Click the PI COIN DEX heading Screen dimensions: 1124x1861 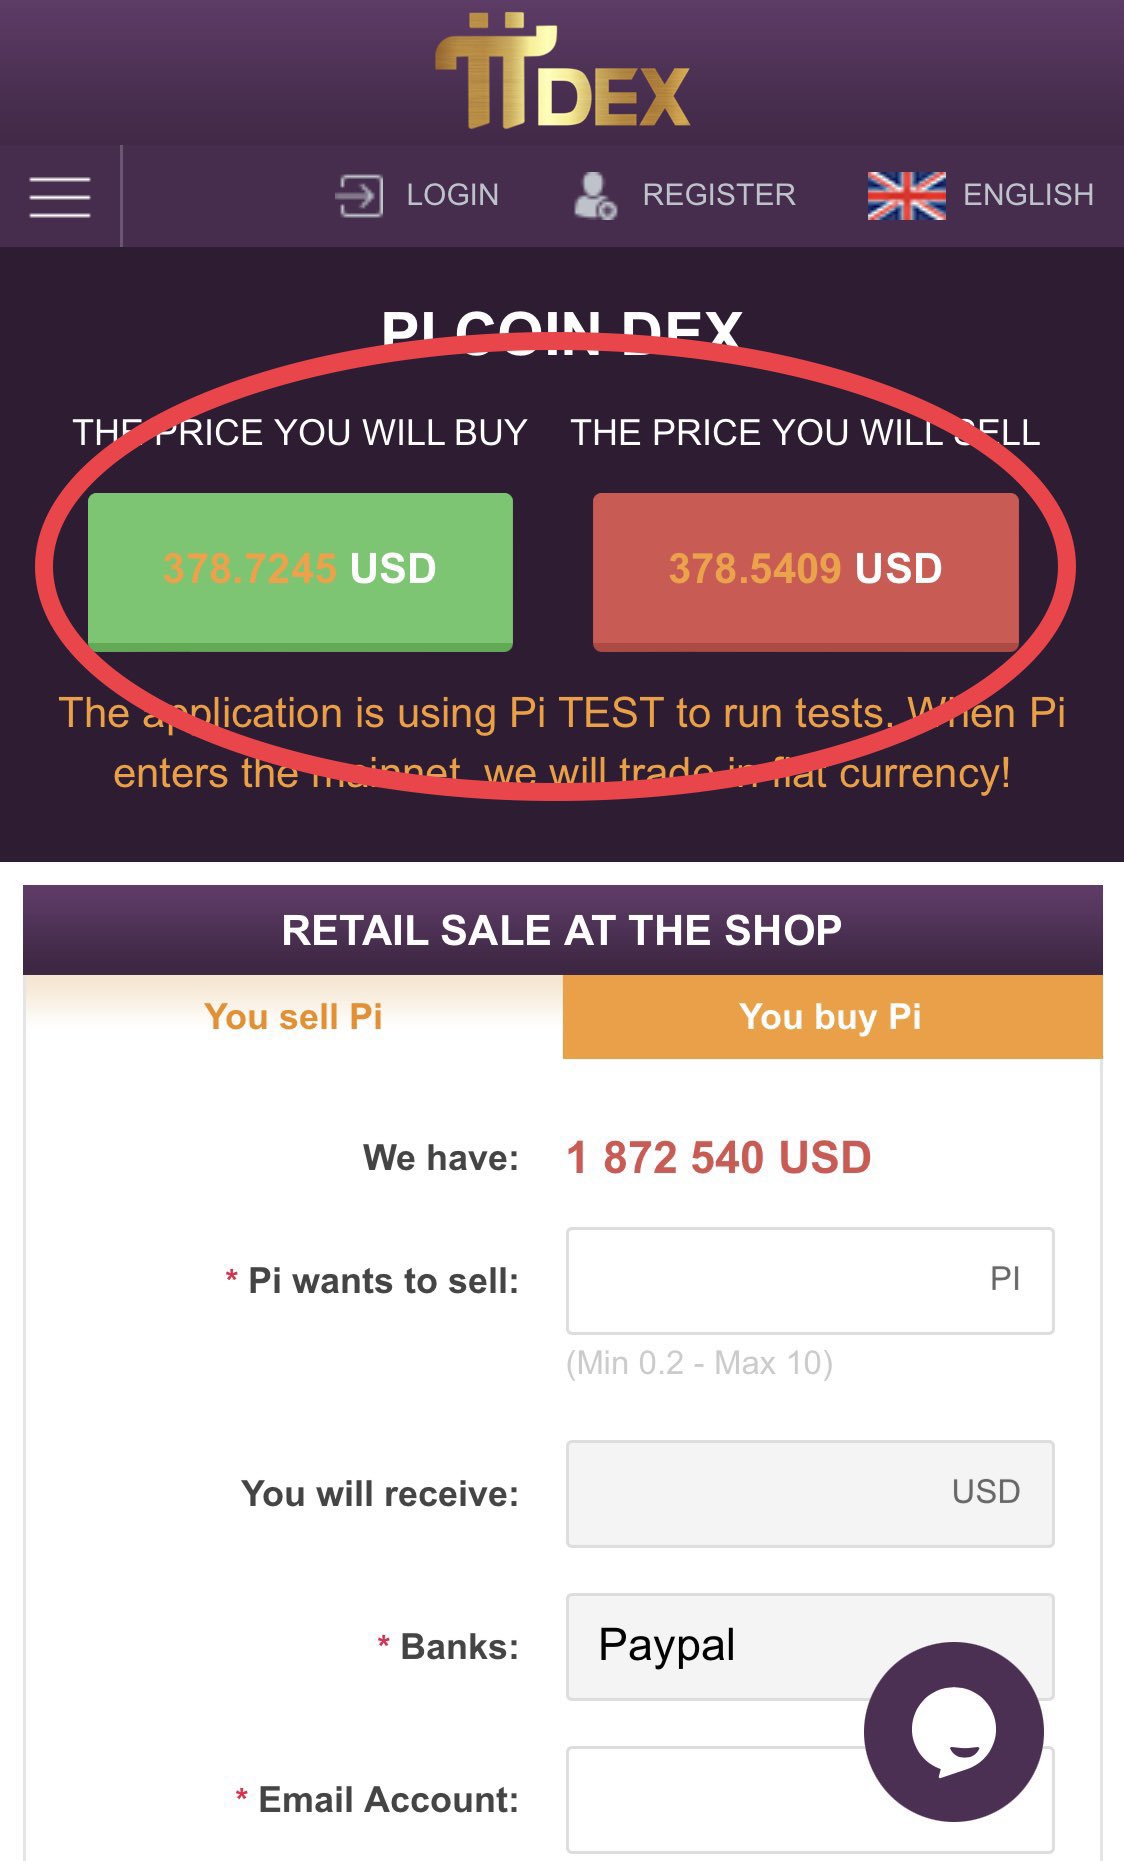pyautogui.click(x=561, y=330)
